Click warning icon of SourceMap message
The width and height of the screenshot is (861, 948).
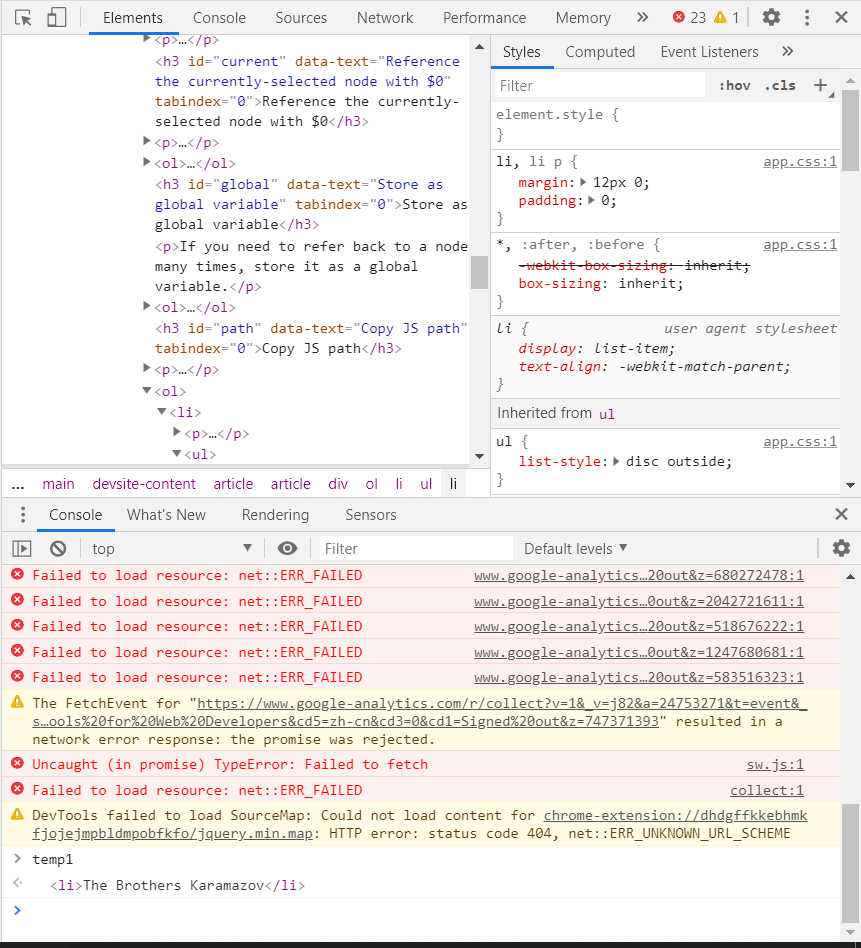tap(18, 814)
